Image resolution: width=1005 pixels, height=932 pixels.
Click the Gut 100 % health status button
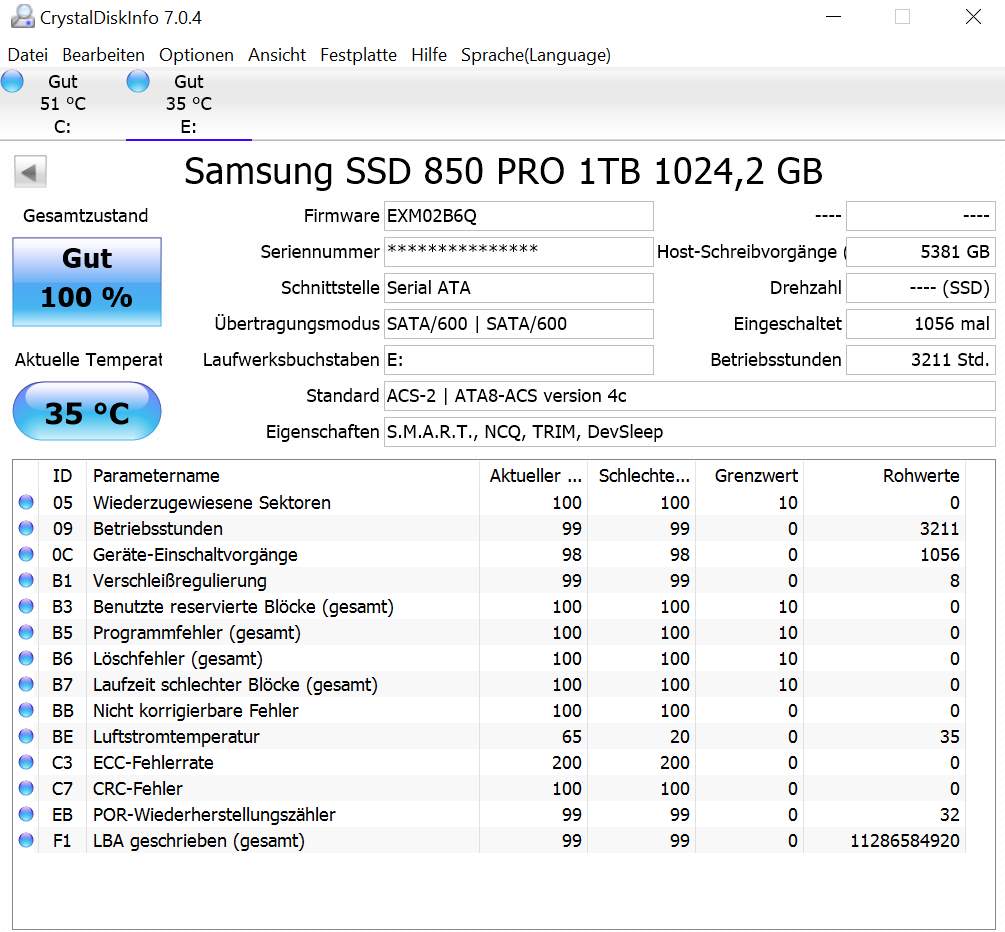(x=87, y=281)
